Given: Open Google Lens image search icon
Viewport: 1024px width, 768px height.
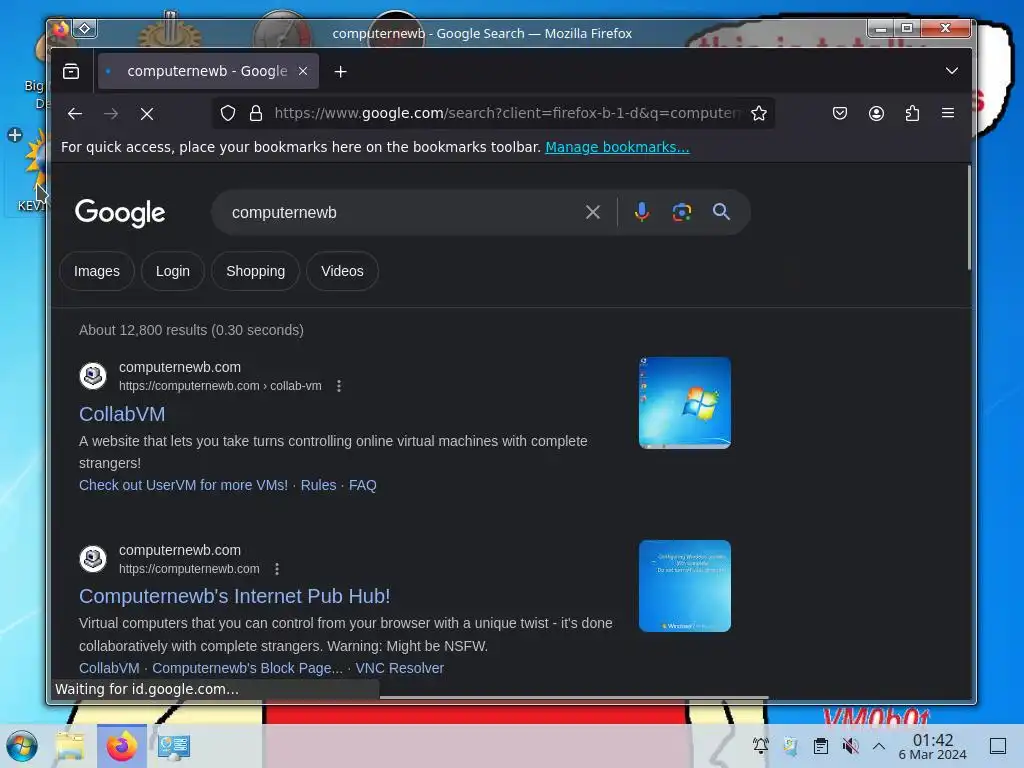Looking at the screenshot, I should tap(682, 212).
